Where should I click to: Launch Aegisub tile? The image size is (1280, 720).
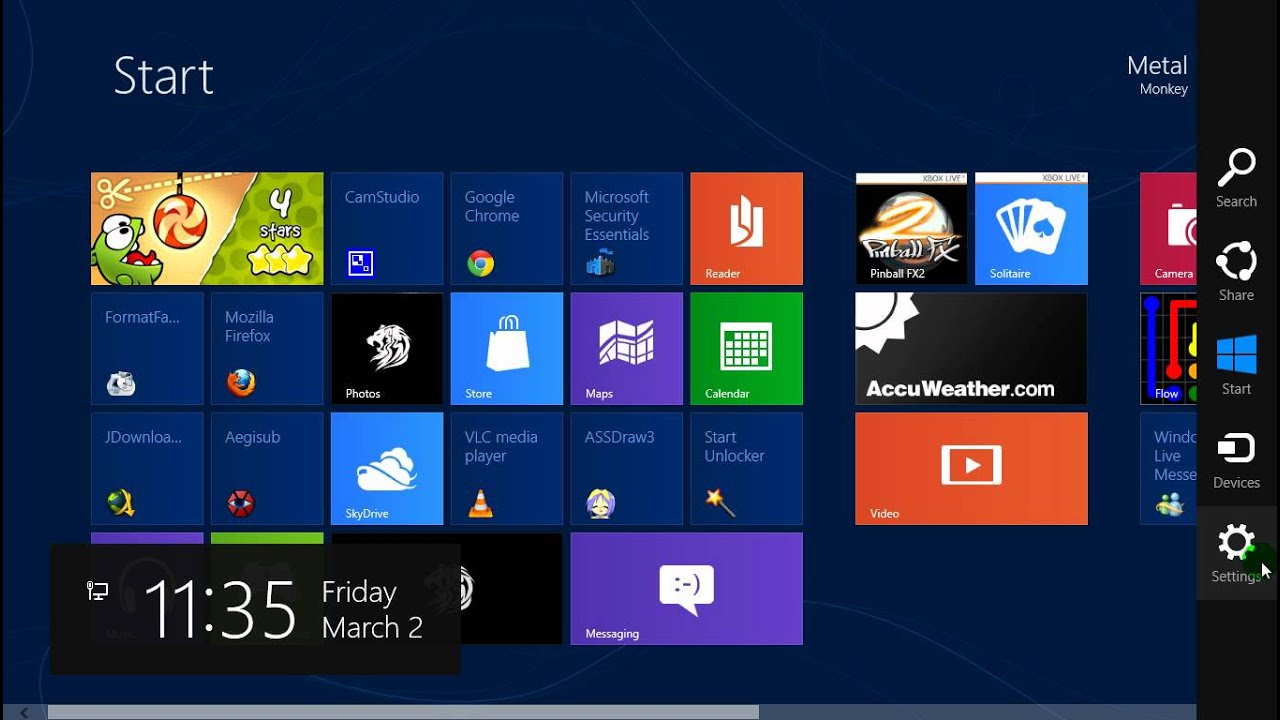click(x=267, y=469)
